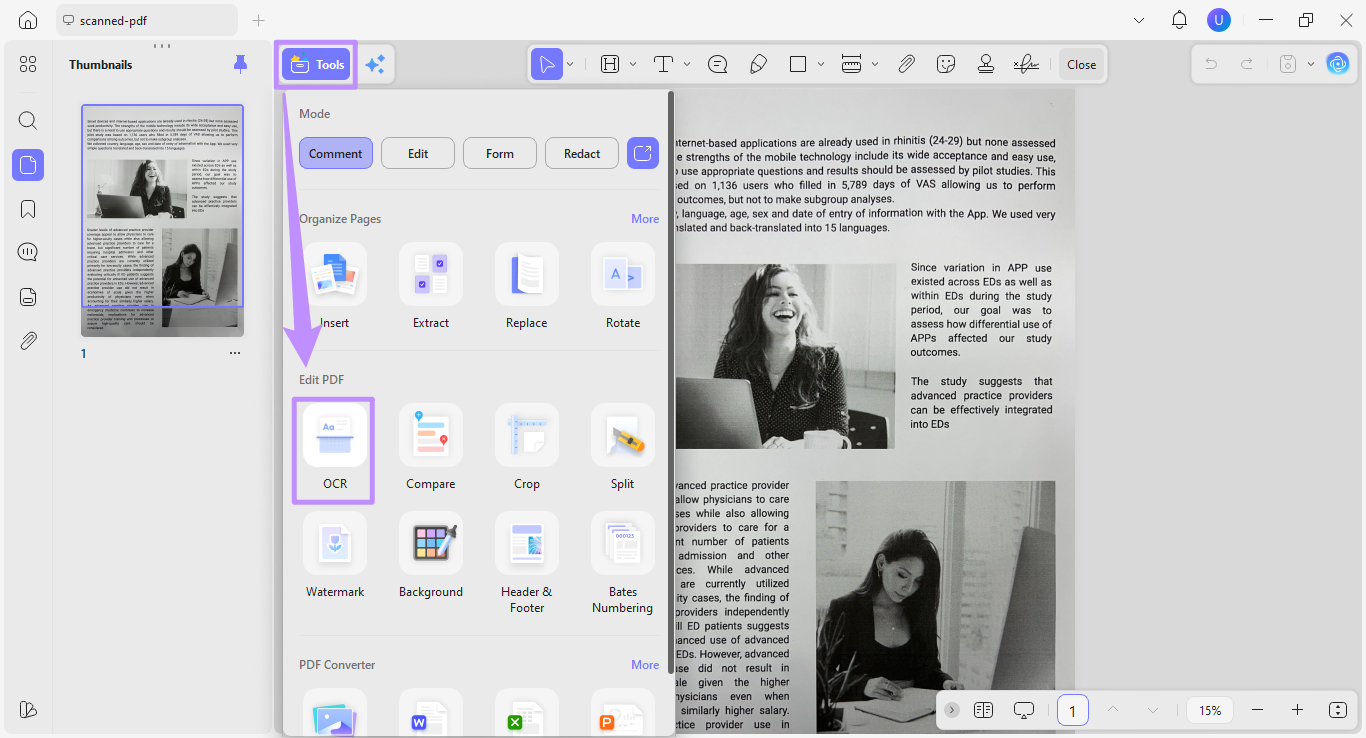This screenshot has height=738, width=1366.
Task: Open the UPDF AI sparkle icon
Action: [375, 64]
